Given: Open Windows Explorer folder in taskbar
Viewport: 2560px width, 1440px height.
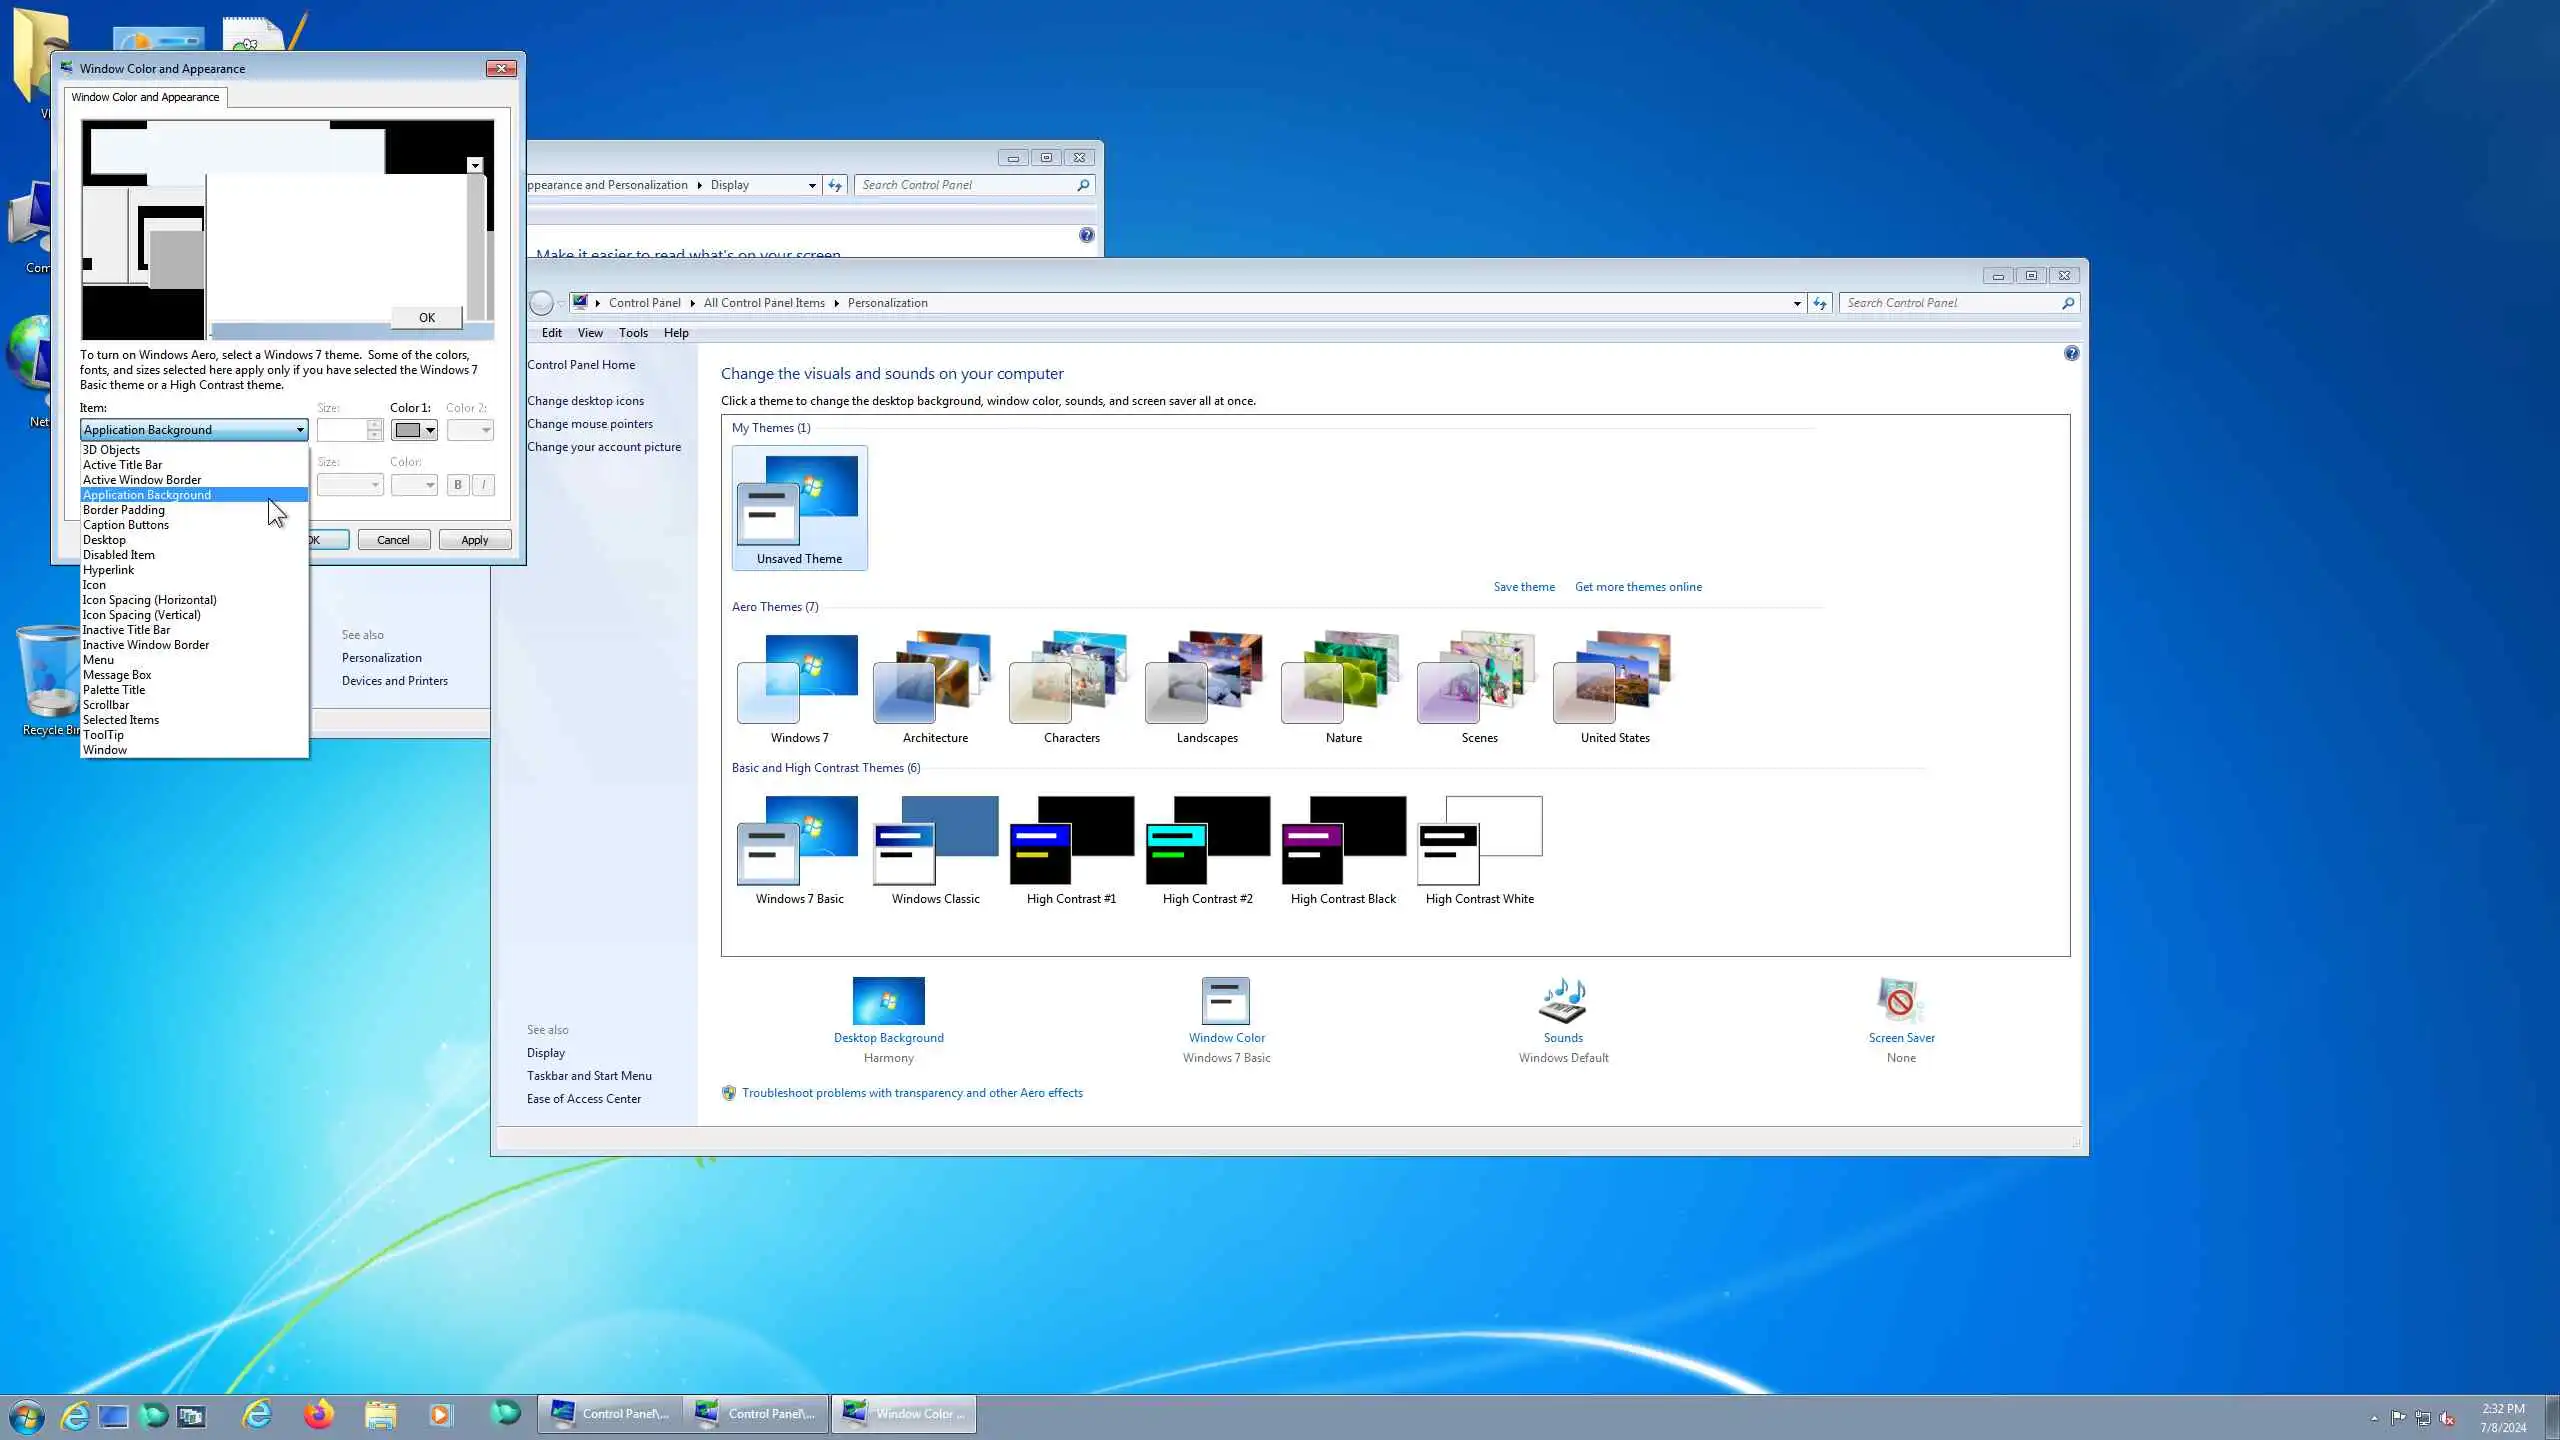Looking at the screenshot, I should 380,1414.
